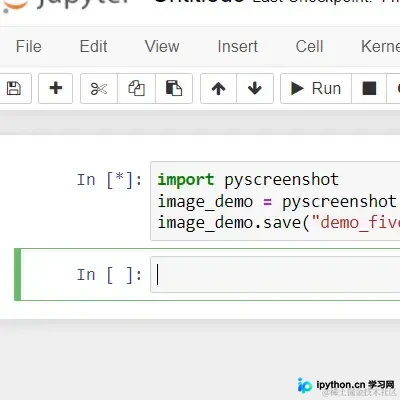Open the Insert menu
This screenshot has height=400, width=400.
pyautogui.click(x=238, y=46)
